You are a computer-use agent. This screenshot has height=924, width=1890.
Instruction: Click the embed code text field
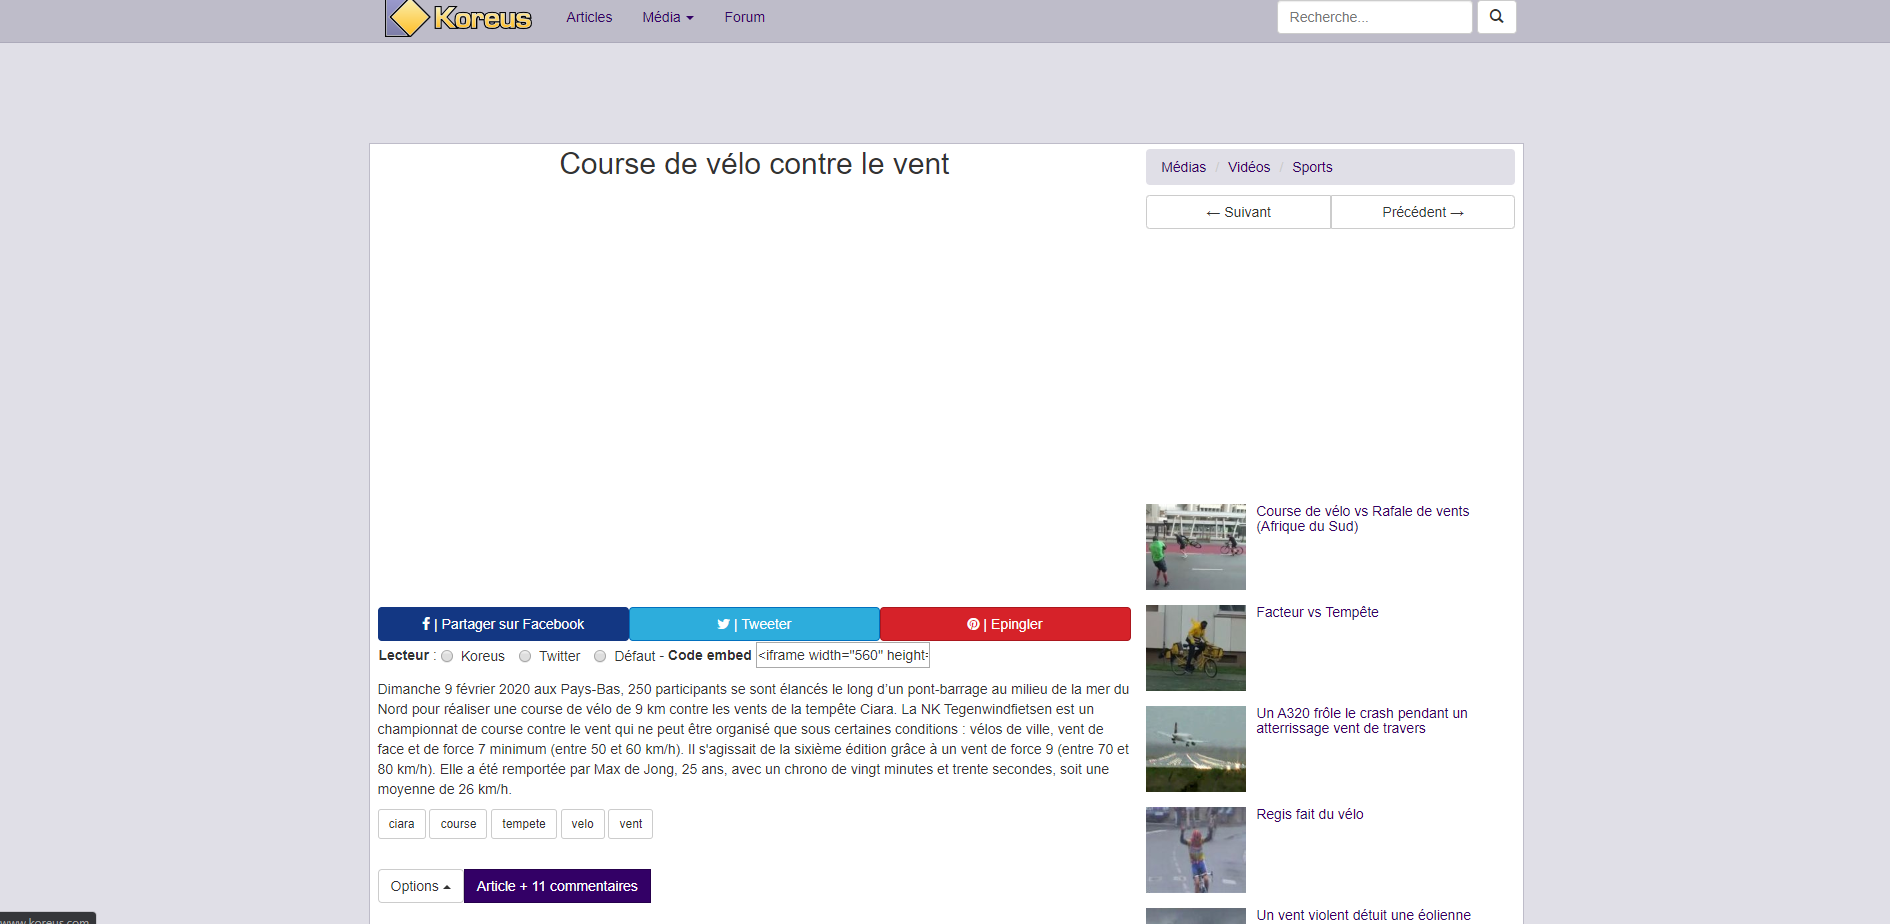tap(843, 655)
